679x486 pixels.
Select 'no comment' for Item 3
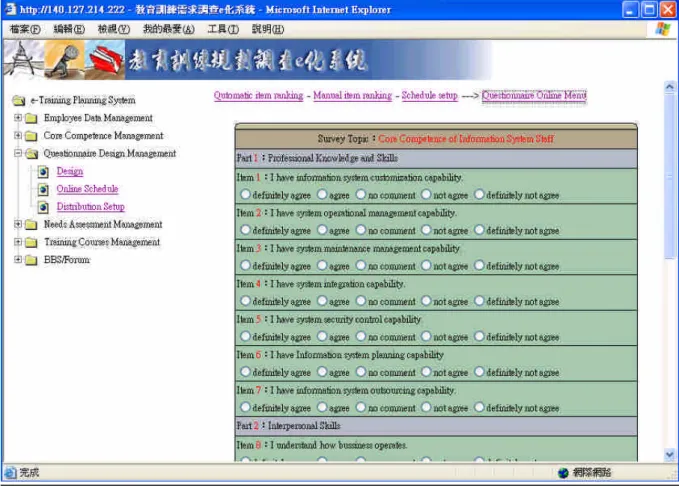click(x=361, y=265)
